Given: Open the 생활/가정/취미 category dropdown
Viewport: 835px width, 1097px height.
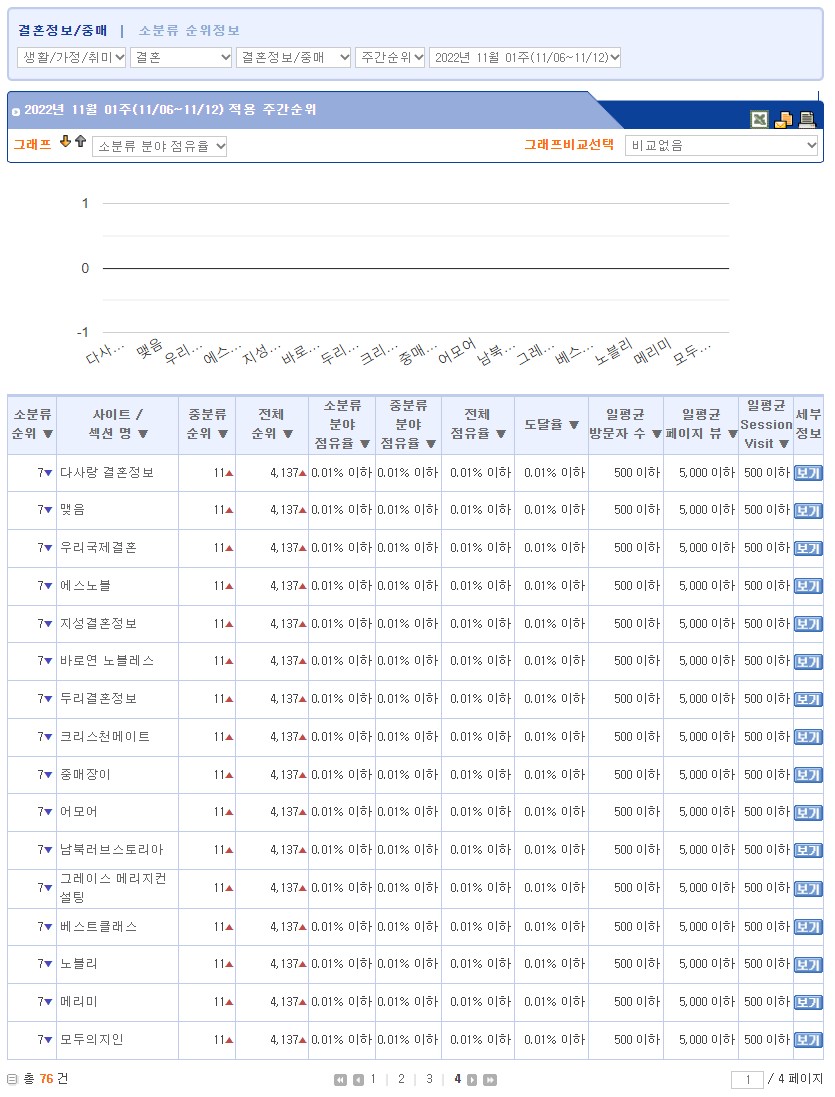Looking at the screenshot, I should pos(72,57).
